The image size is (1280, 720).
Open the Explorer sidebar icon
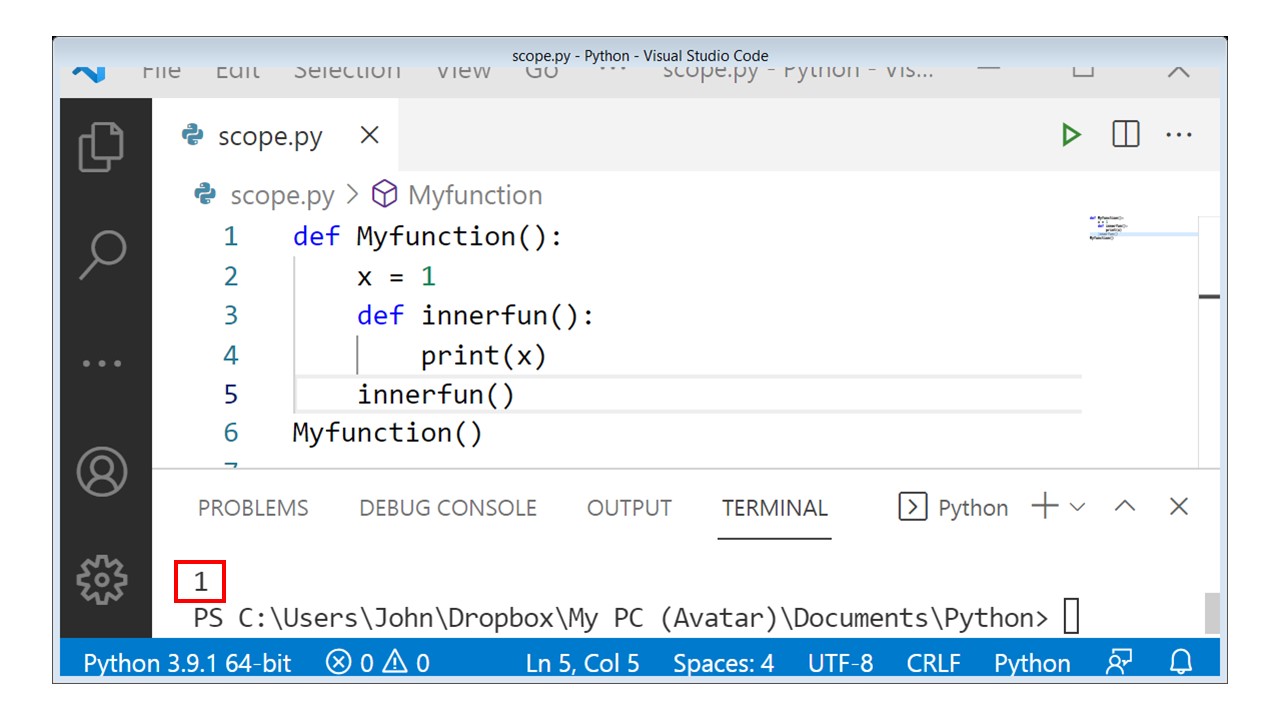point(100,148)
